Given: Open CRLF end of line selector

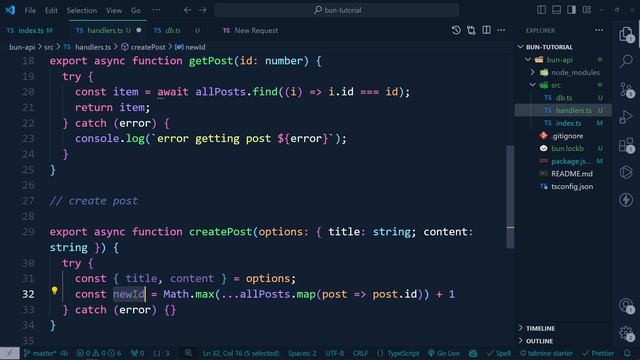Looking at the screenshot, I should [x=360, y=353].
